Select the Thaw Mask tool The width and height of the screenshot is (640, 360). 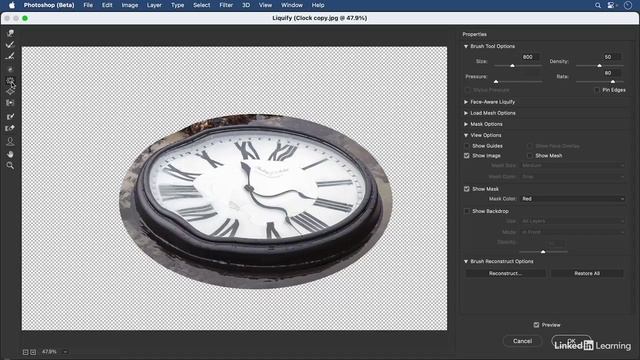point(10,128)
